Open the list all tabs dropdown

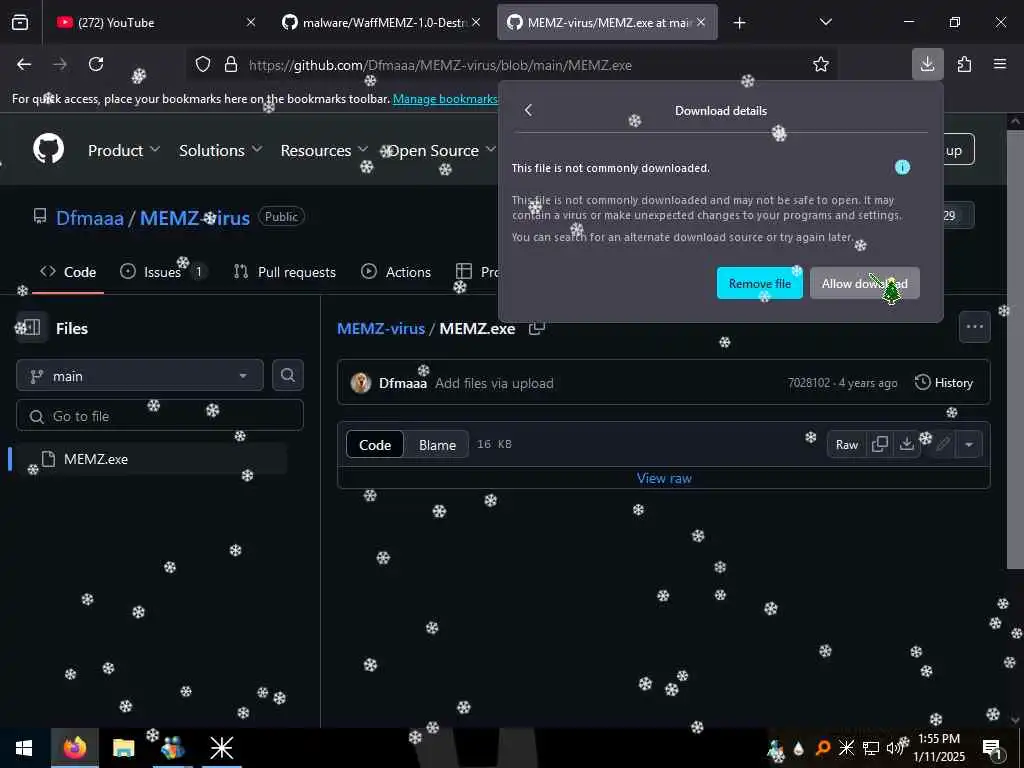tap(825, 23)
